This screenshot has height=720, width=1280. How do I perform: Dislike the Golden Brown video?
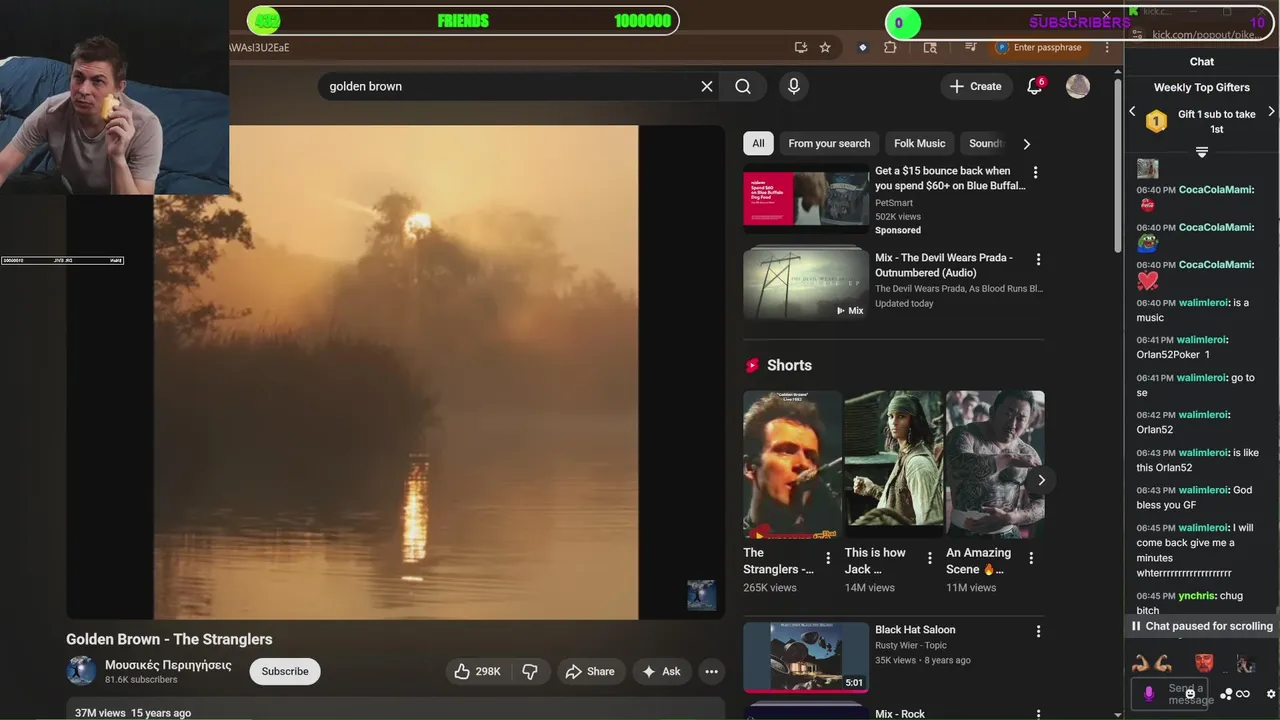pyautogui.click(x=530, y=672)
